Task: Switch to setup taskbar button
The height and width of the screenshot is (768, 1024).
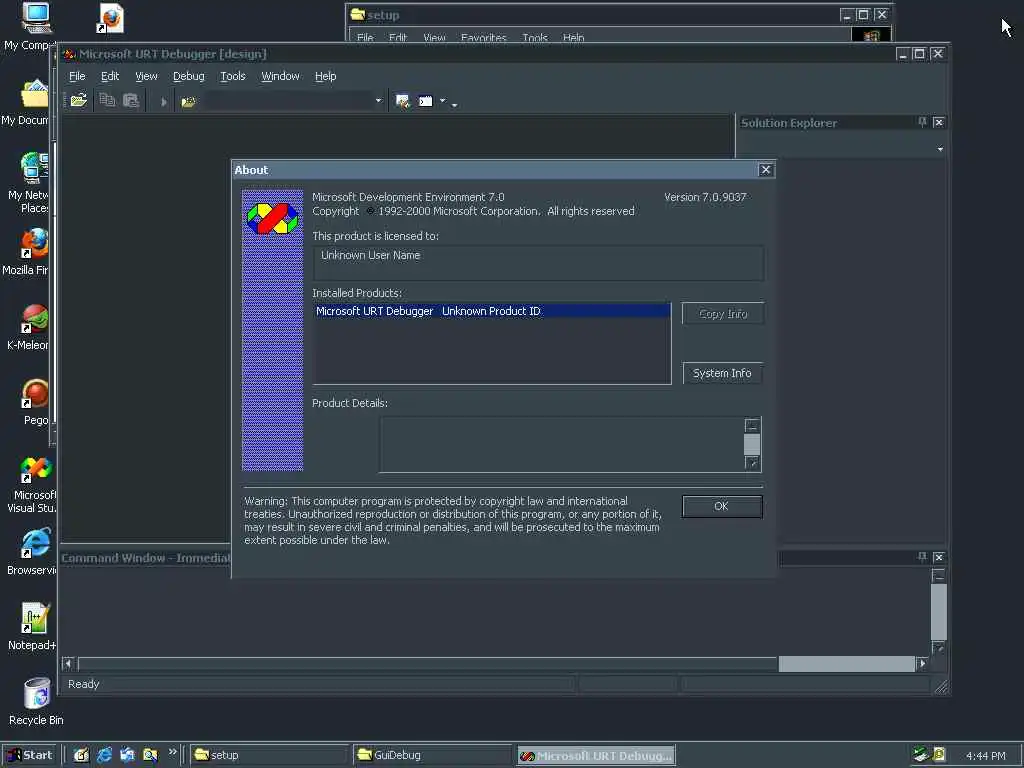Action: [x=268, y=755]
